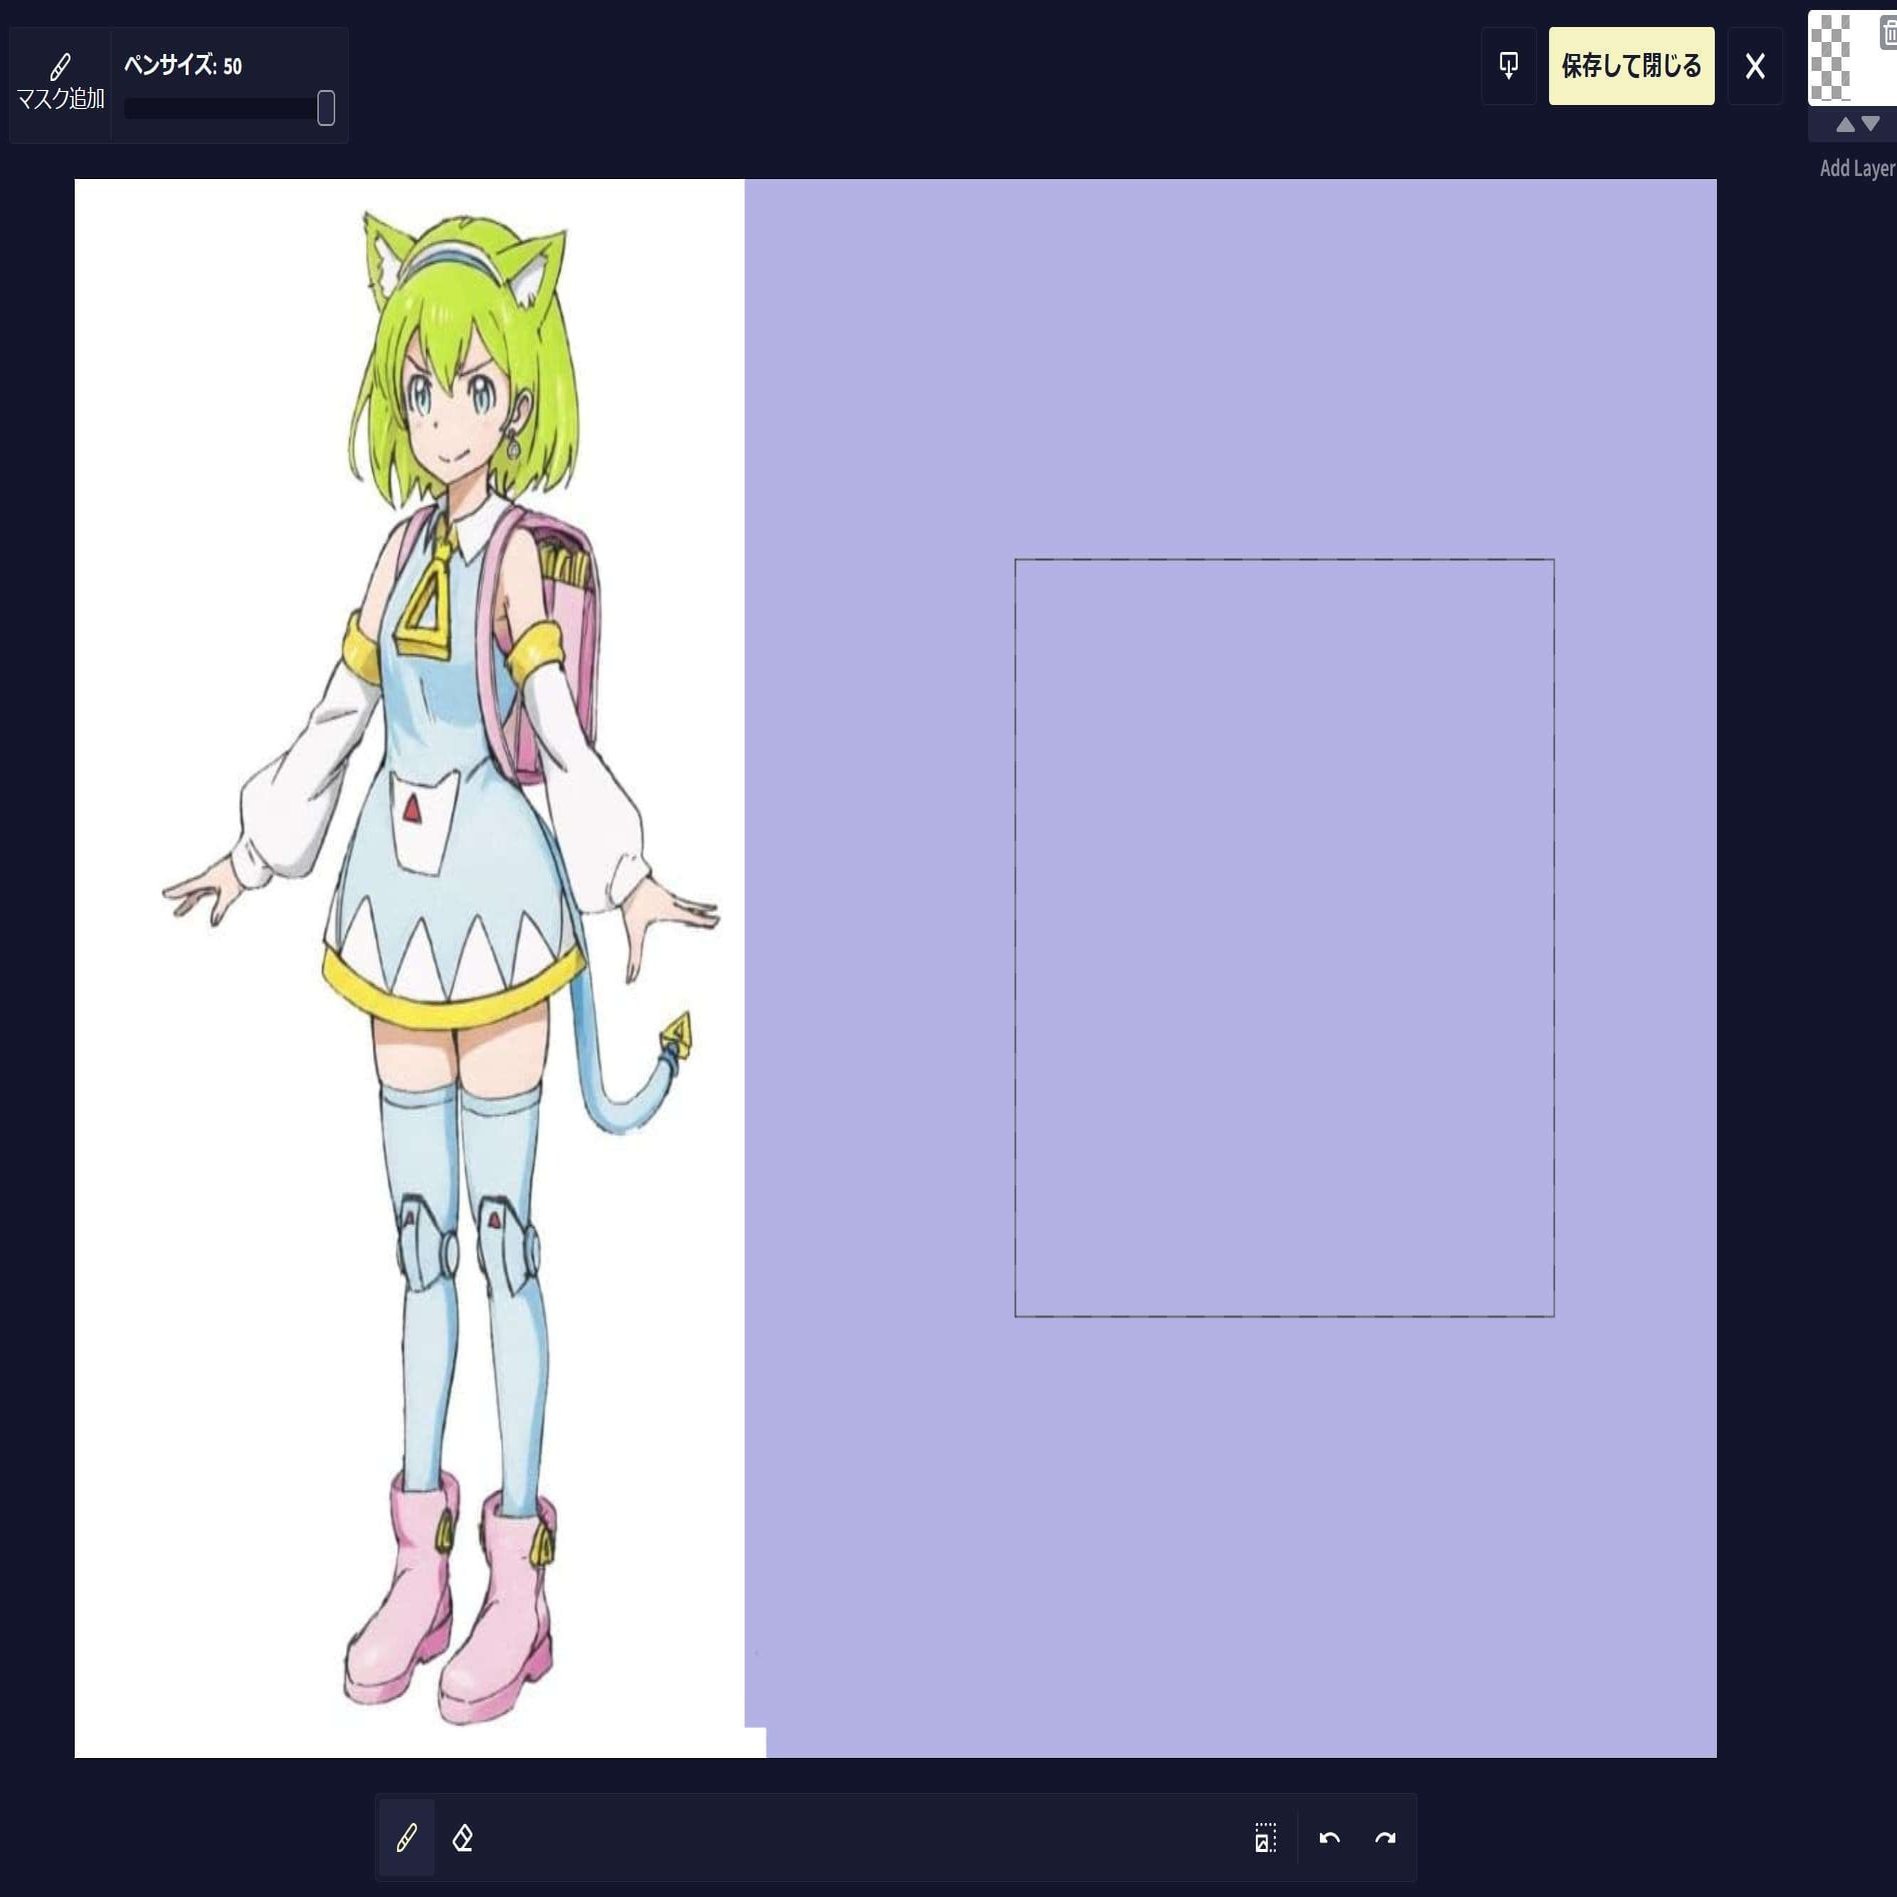The width and height of the screenshot is (1897, 1897).
Task: Select the マスク追加 pen tool
Action: point(60,84)
